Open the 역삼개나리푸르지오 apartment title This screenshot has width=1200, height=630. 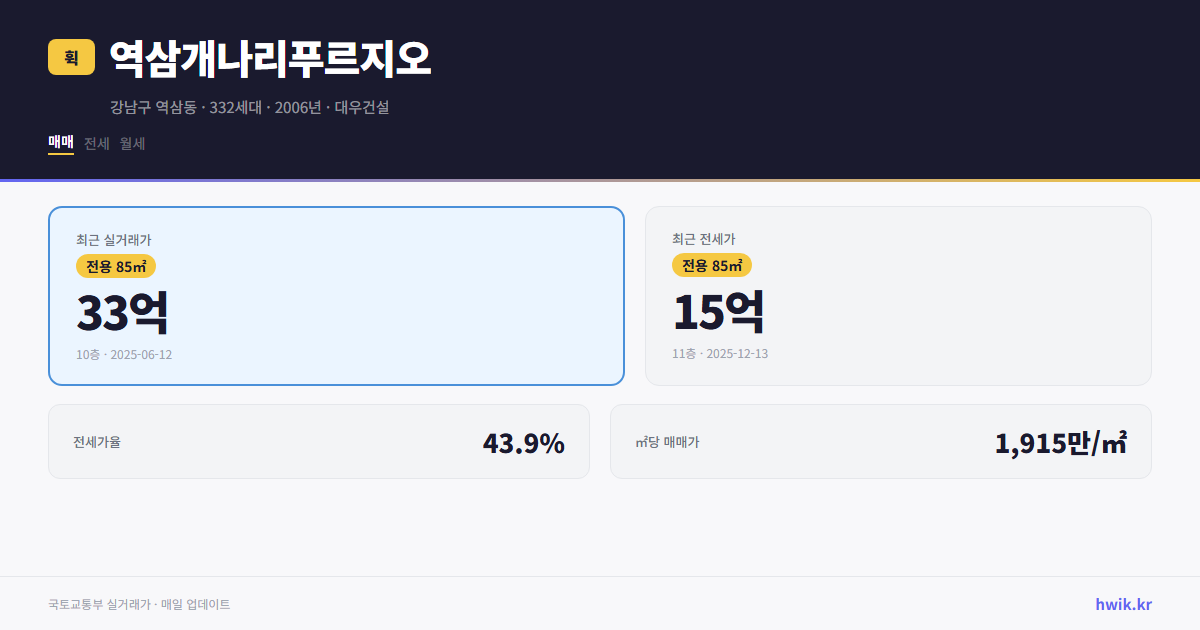click(270, 59)
